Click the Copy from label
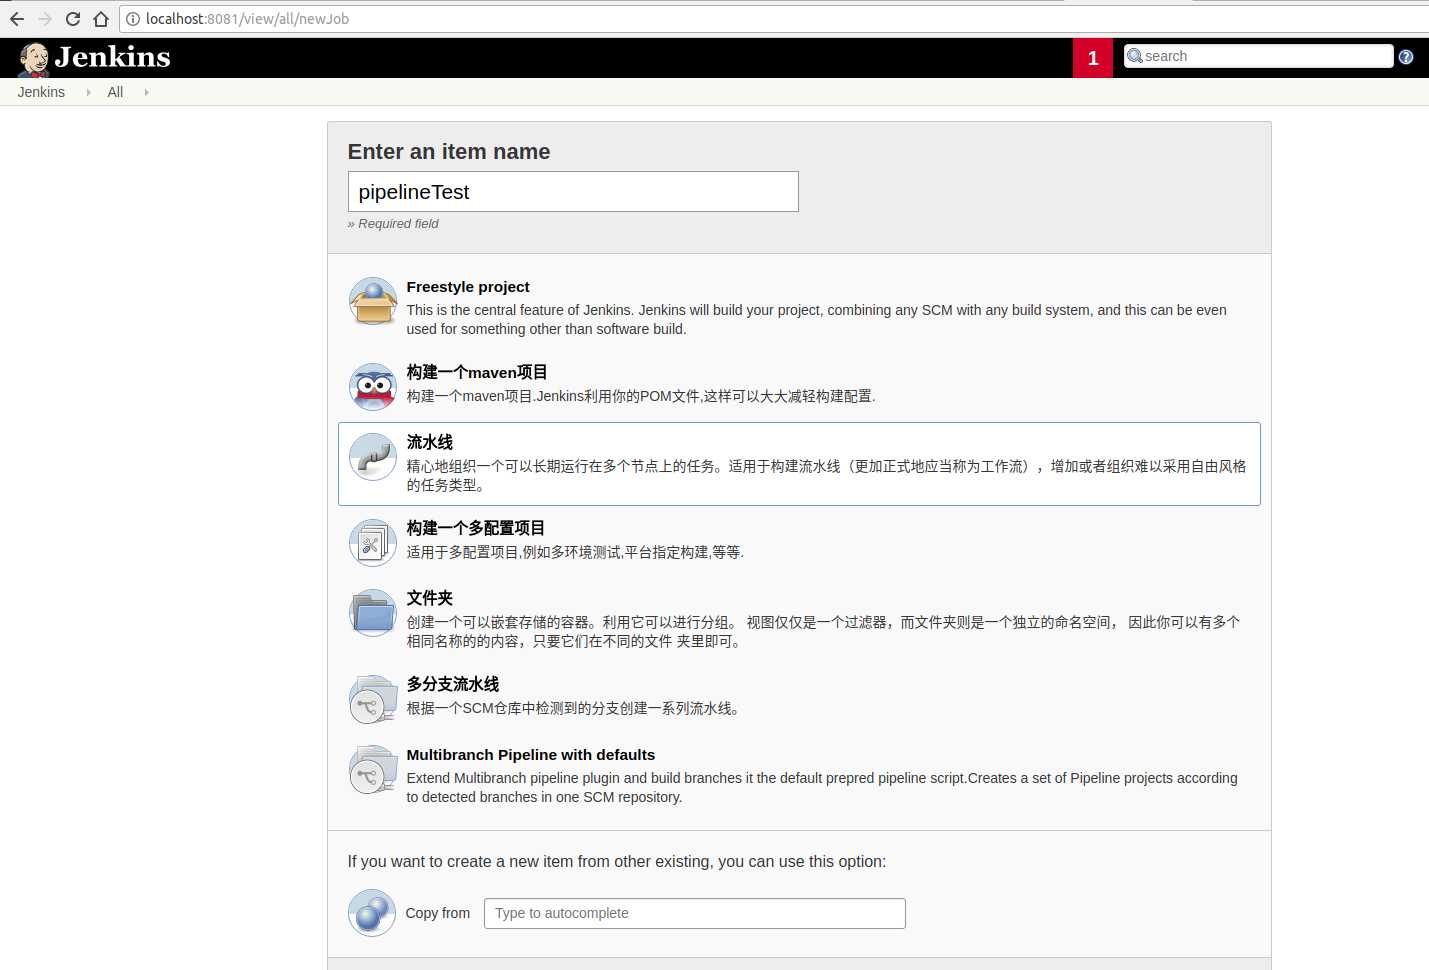The width and height of the screenshot is (1429, 970). click(438, 913)
